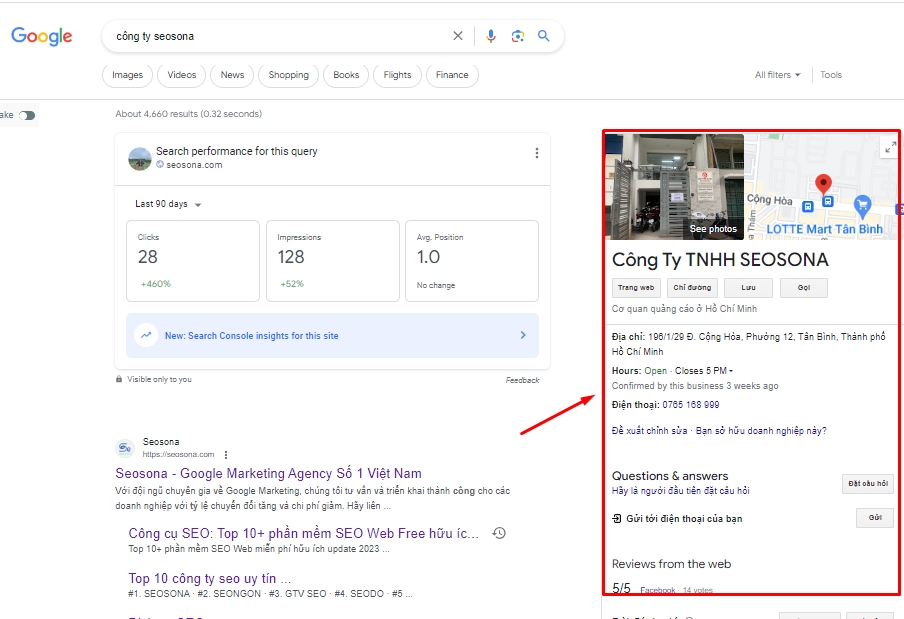The height and width of the screenshot is (619, 904).
Task: Expand business hours next to Closes 5 PM
Action: pyautogui.click(x=731, y=371)
